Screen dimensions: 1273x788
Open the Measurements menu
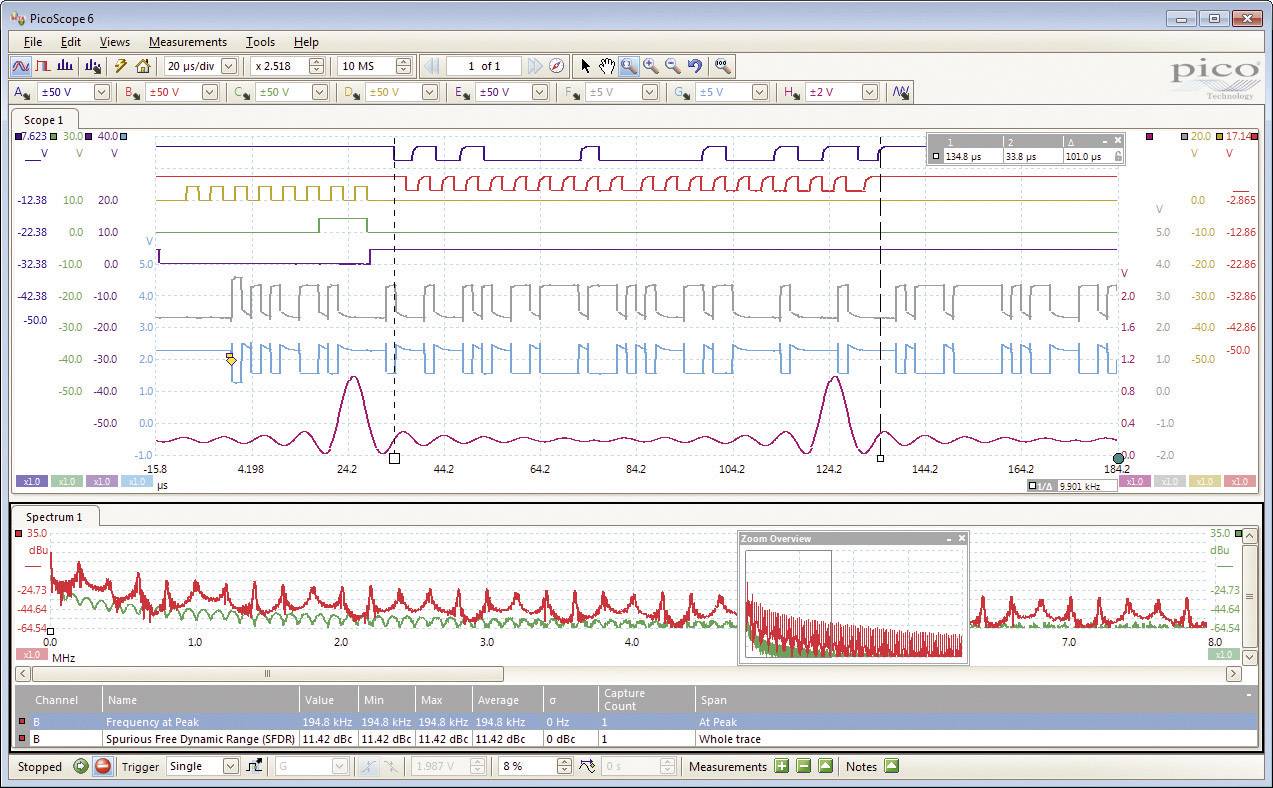[188, 42]
